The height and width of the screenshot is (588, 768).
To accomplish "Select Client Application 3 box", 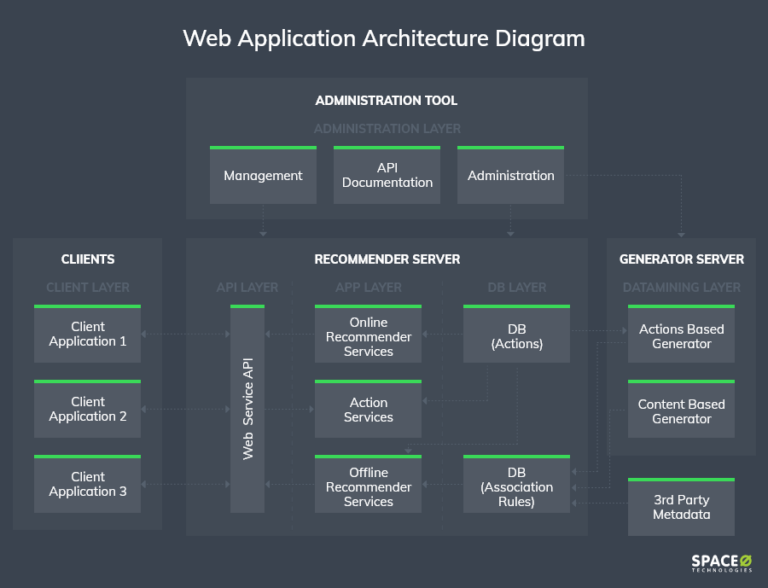I will [x=88, y=484].
